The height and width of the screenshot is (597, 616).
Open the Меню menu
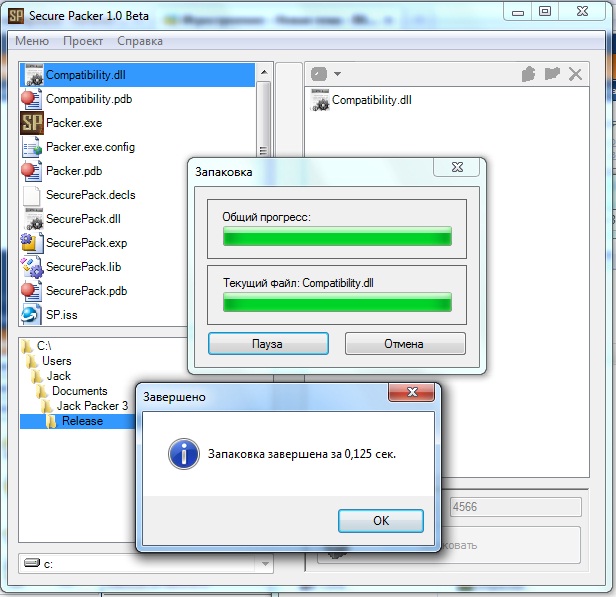pos(32,41)
